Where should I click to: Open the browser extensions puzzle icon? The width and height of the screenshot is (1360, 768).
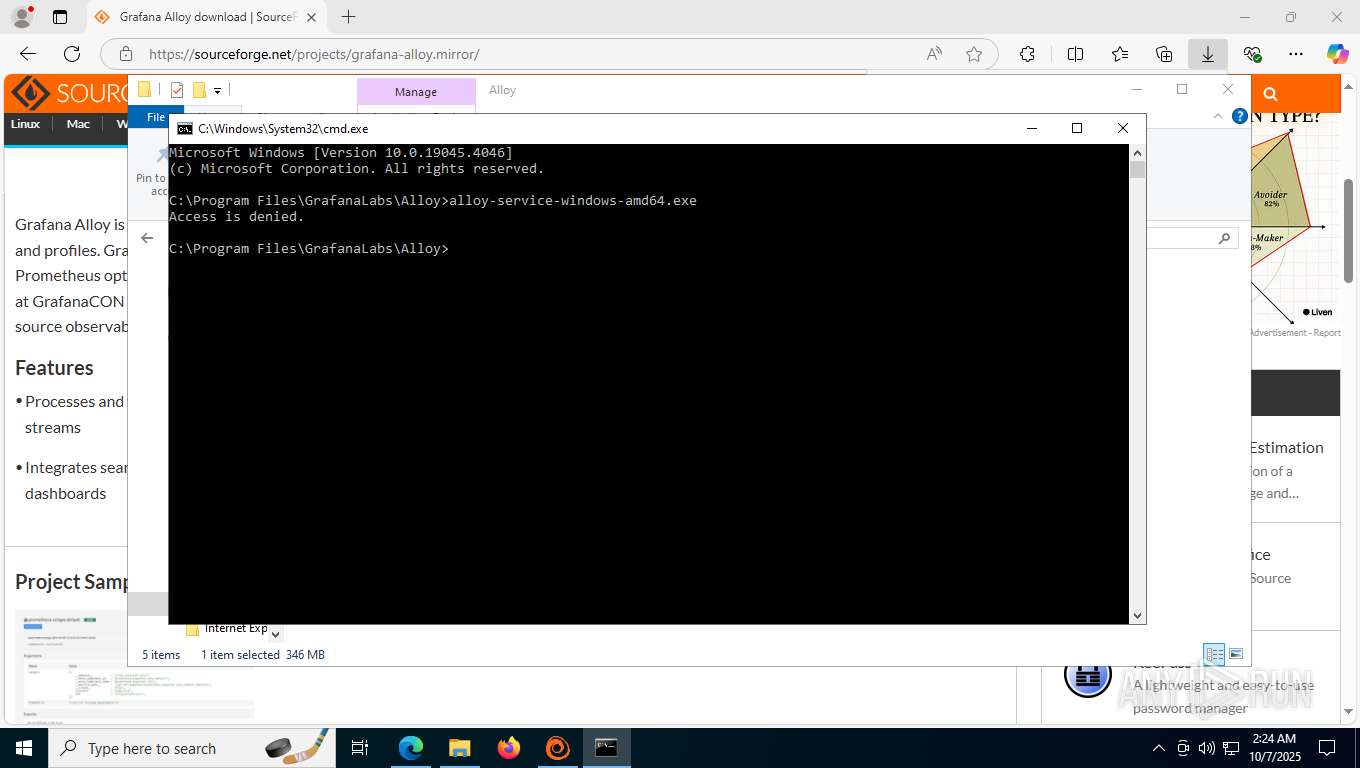click(1027, 54)
